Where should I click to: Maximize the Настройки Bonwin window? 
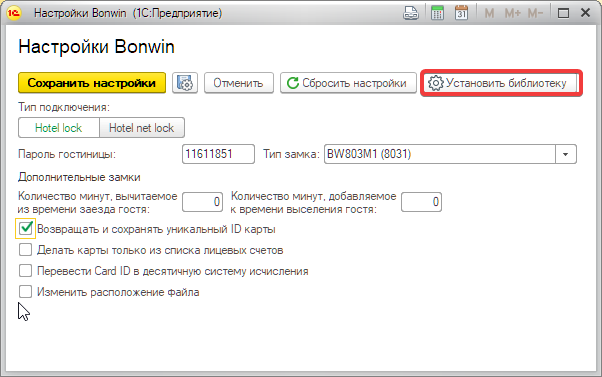point(563,13)
